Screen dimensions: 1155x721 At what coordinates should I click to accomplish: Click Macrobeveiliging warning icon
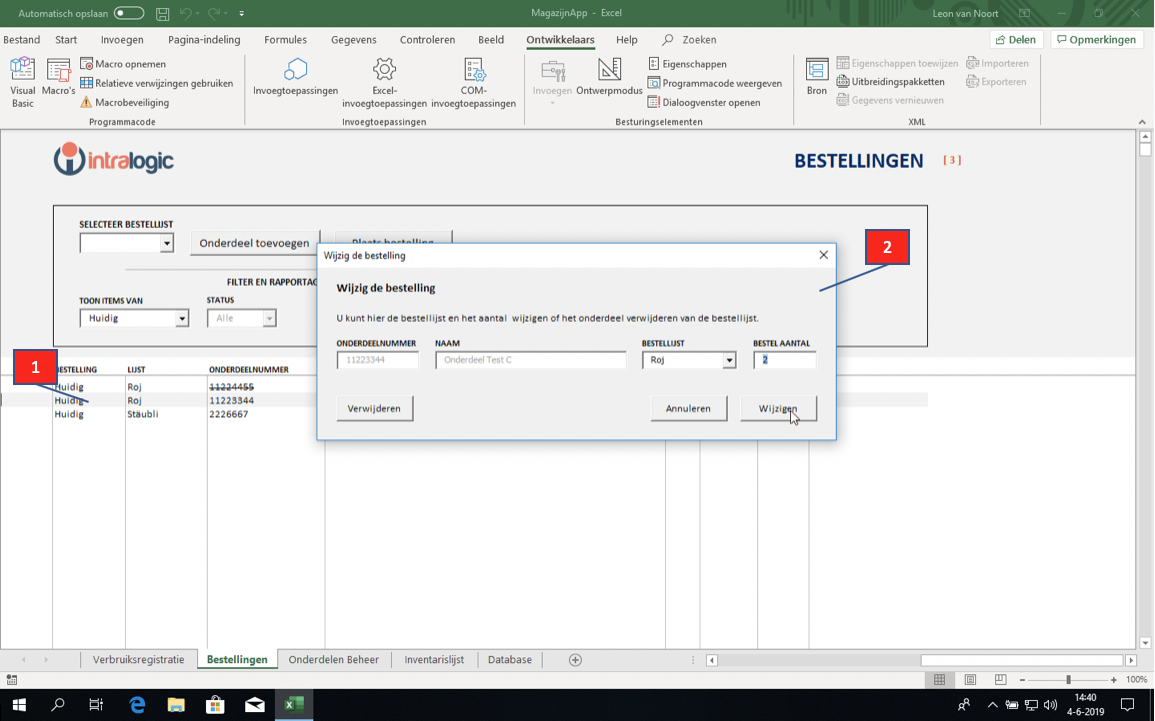(86, 102)
